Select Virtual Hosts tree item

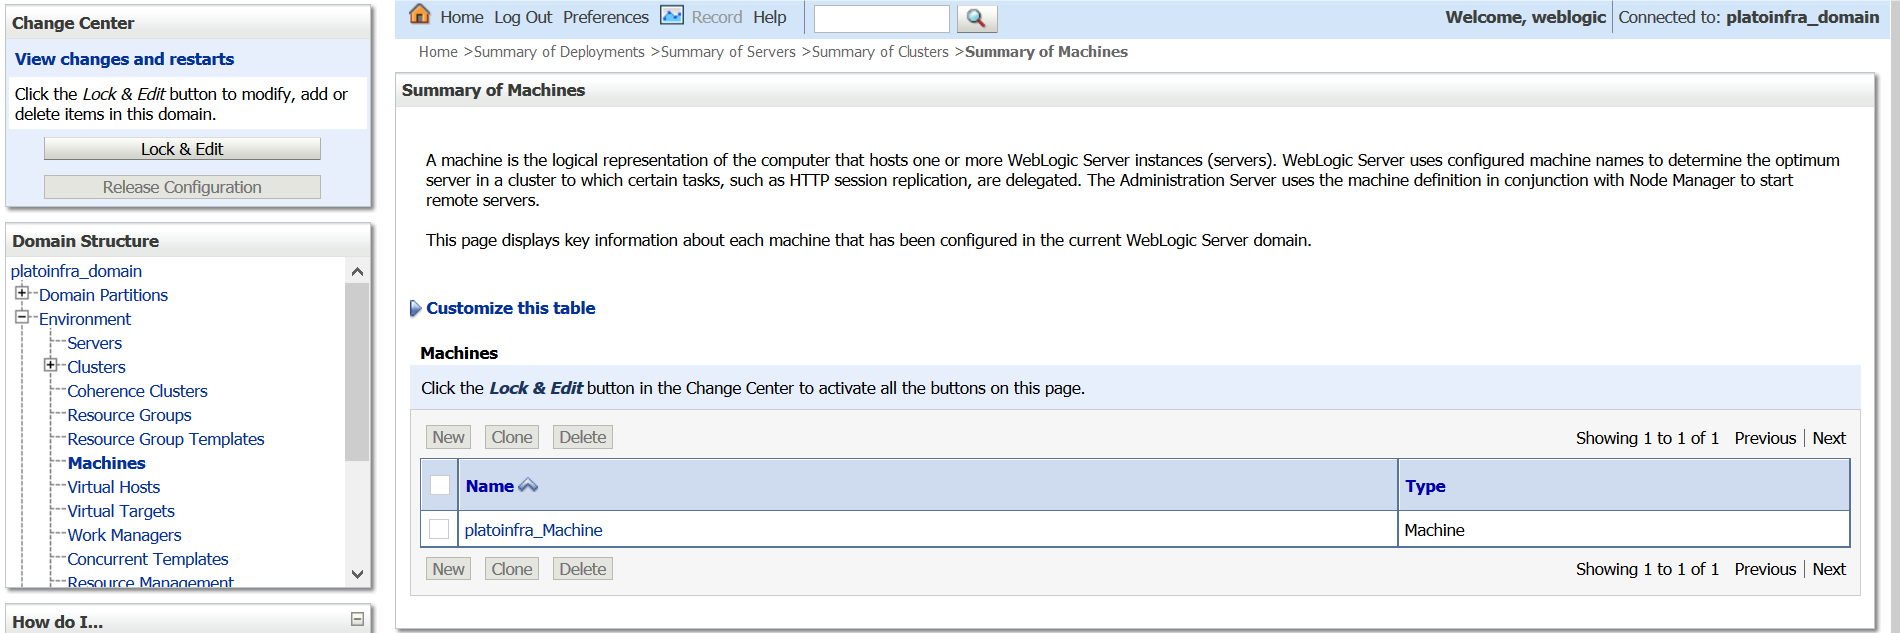114,487
